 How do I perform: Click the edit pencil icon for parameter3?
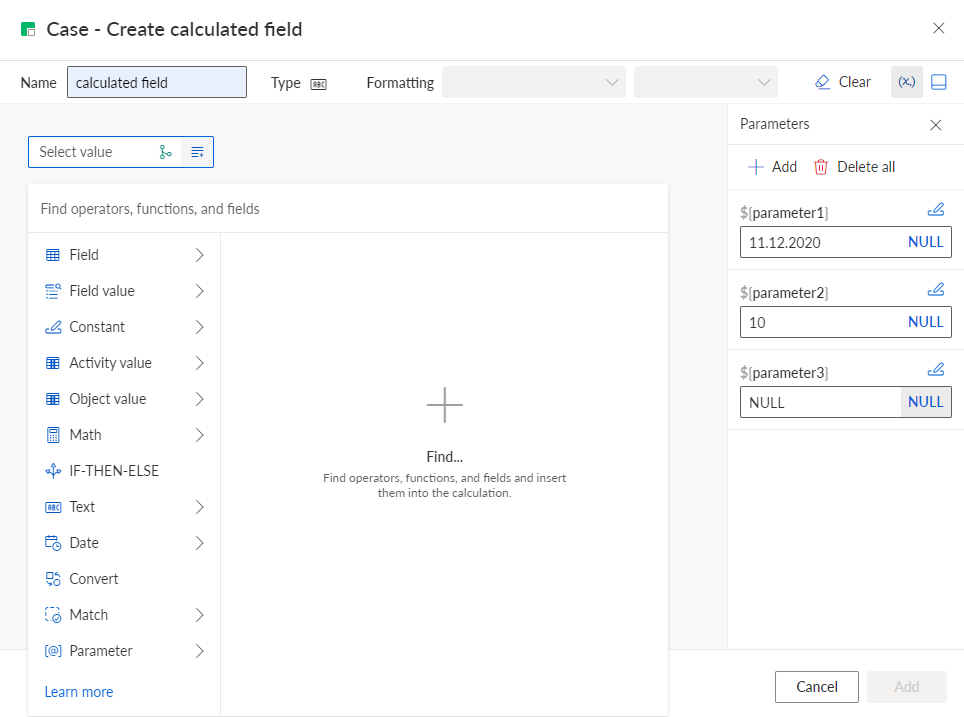click(936, 370)
